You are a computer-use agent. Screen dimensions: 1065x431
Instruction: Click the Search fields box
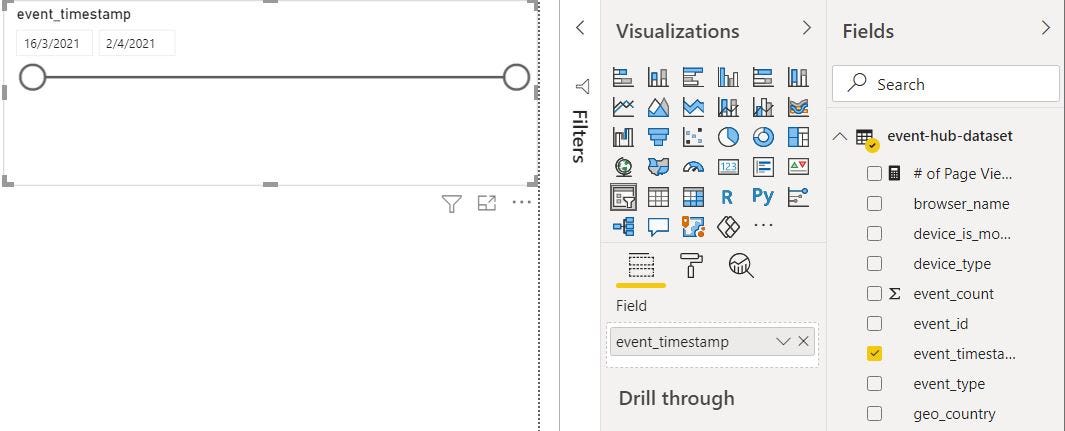945,85
